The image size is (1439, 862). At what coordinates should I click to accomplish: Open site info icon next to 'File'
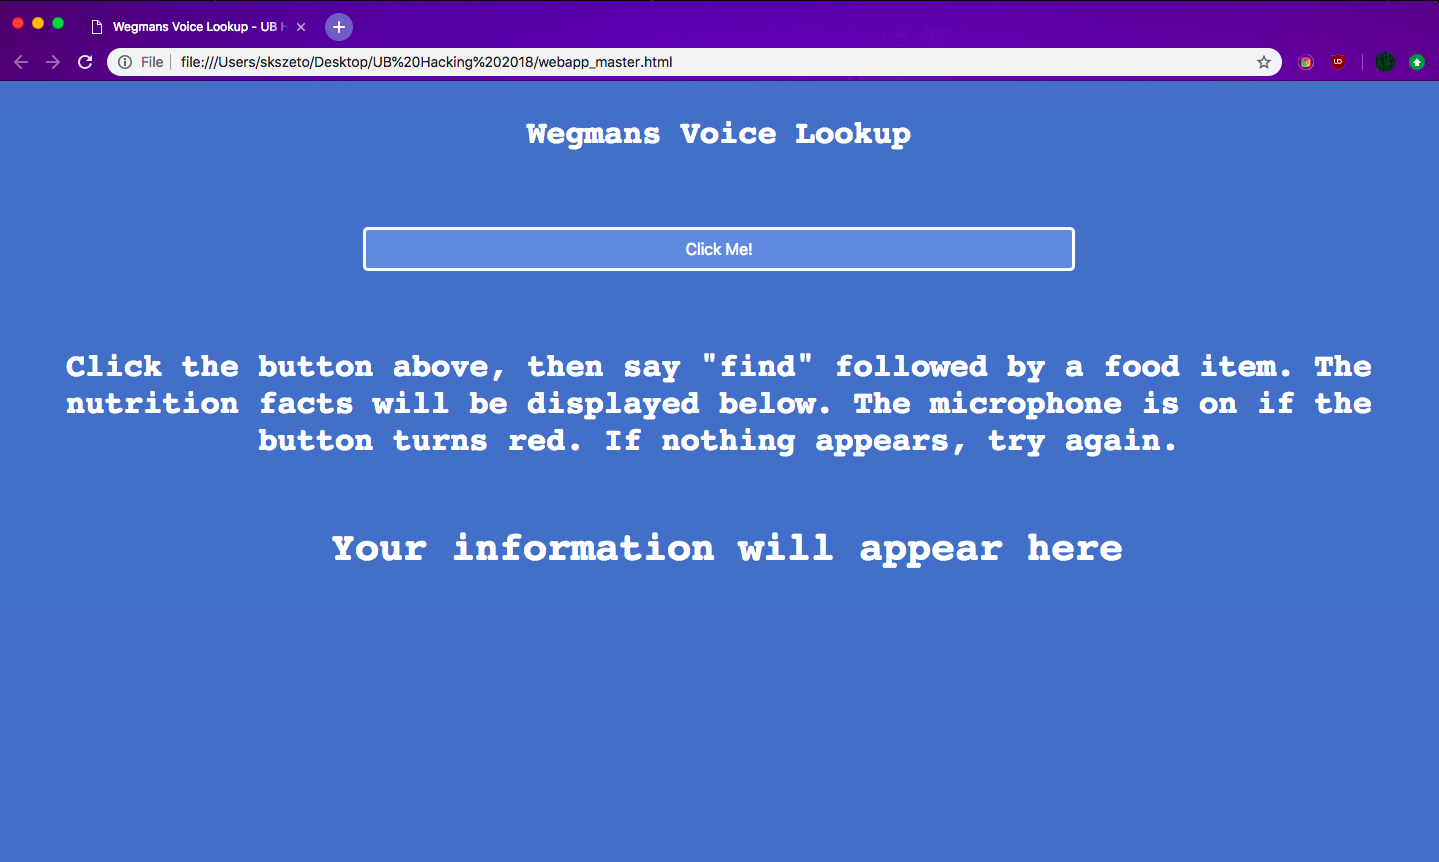tap(125, 62)
